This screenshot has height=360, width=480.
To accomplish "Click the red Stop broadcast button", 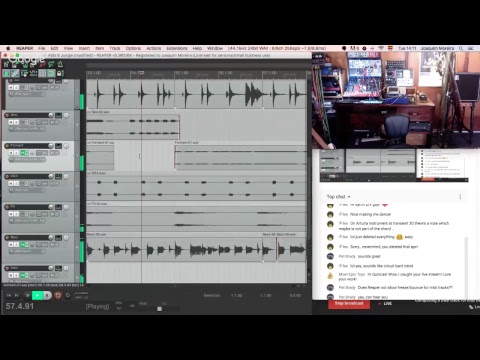I will click(x=349, y=304).
